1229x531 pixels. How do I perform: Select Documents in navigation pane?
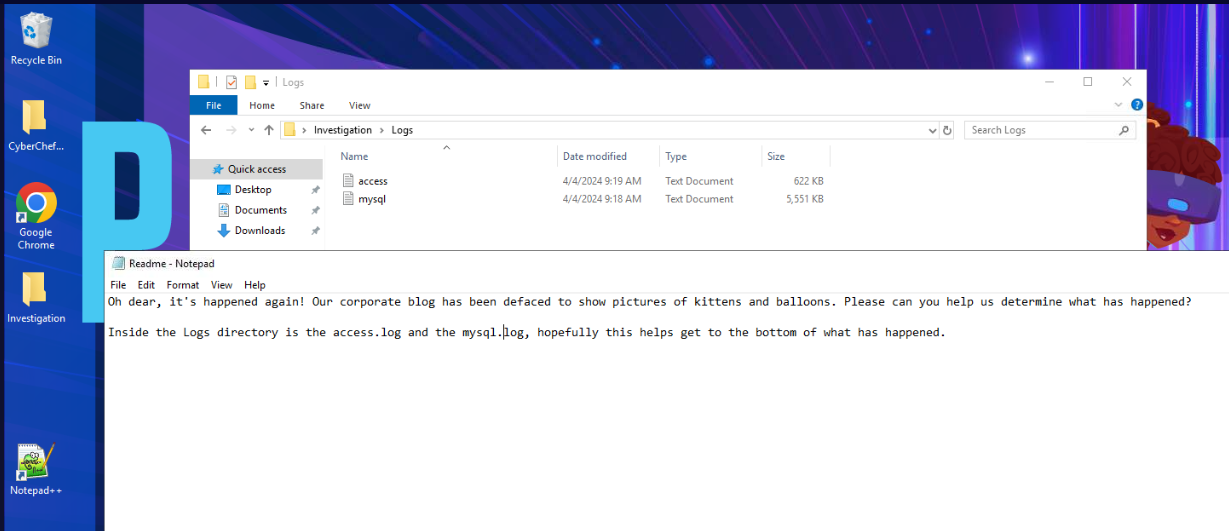pyautogui.click(x=261, y=210)
